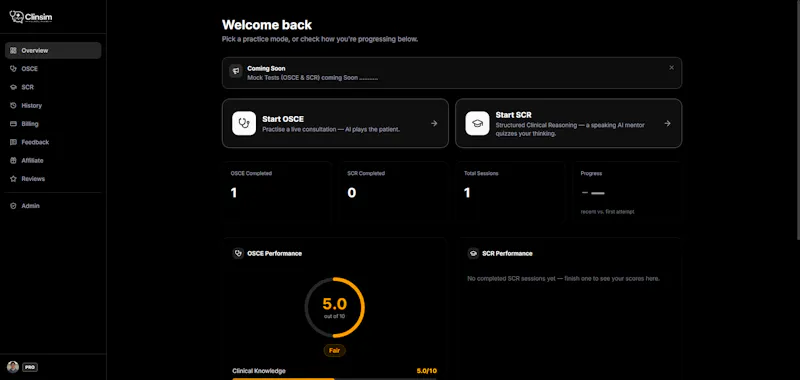800x380 pixels.
Task: Click the Welcome back heading
Action: 267,24
